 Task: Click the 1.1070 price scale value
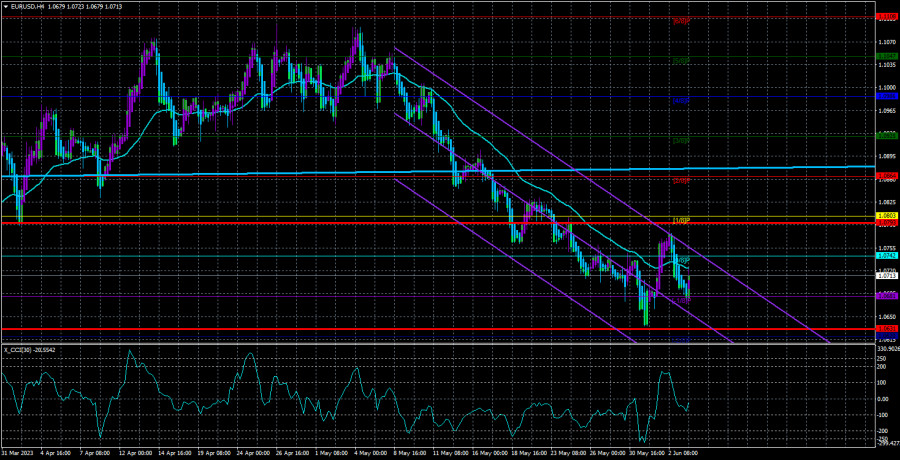coord(888,42)
